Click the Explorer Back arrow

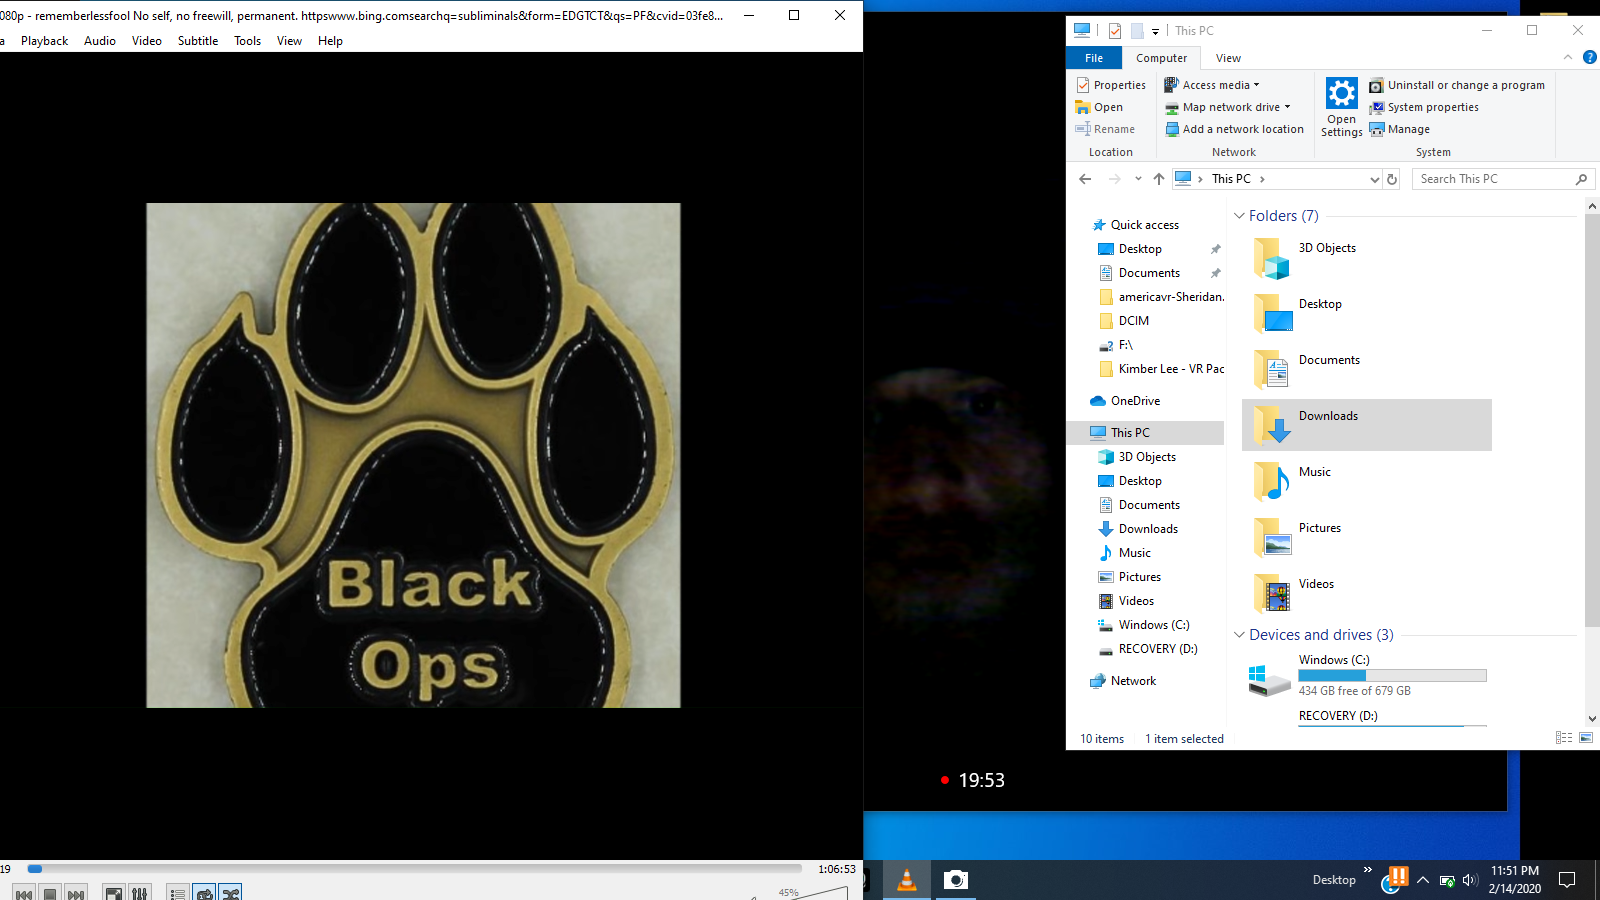(1085, 179)
